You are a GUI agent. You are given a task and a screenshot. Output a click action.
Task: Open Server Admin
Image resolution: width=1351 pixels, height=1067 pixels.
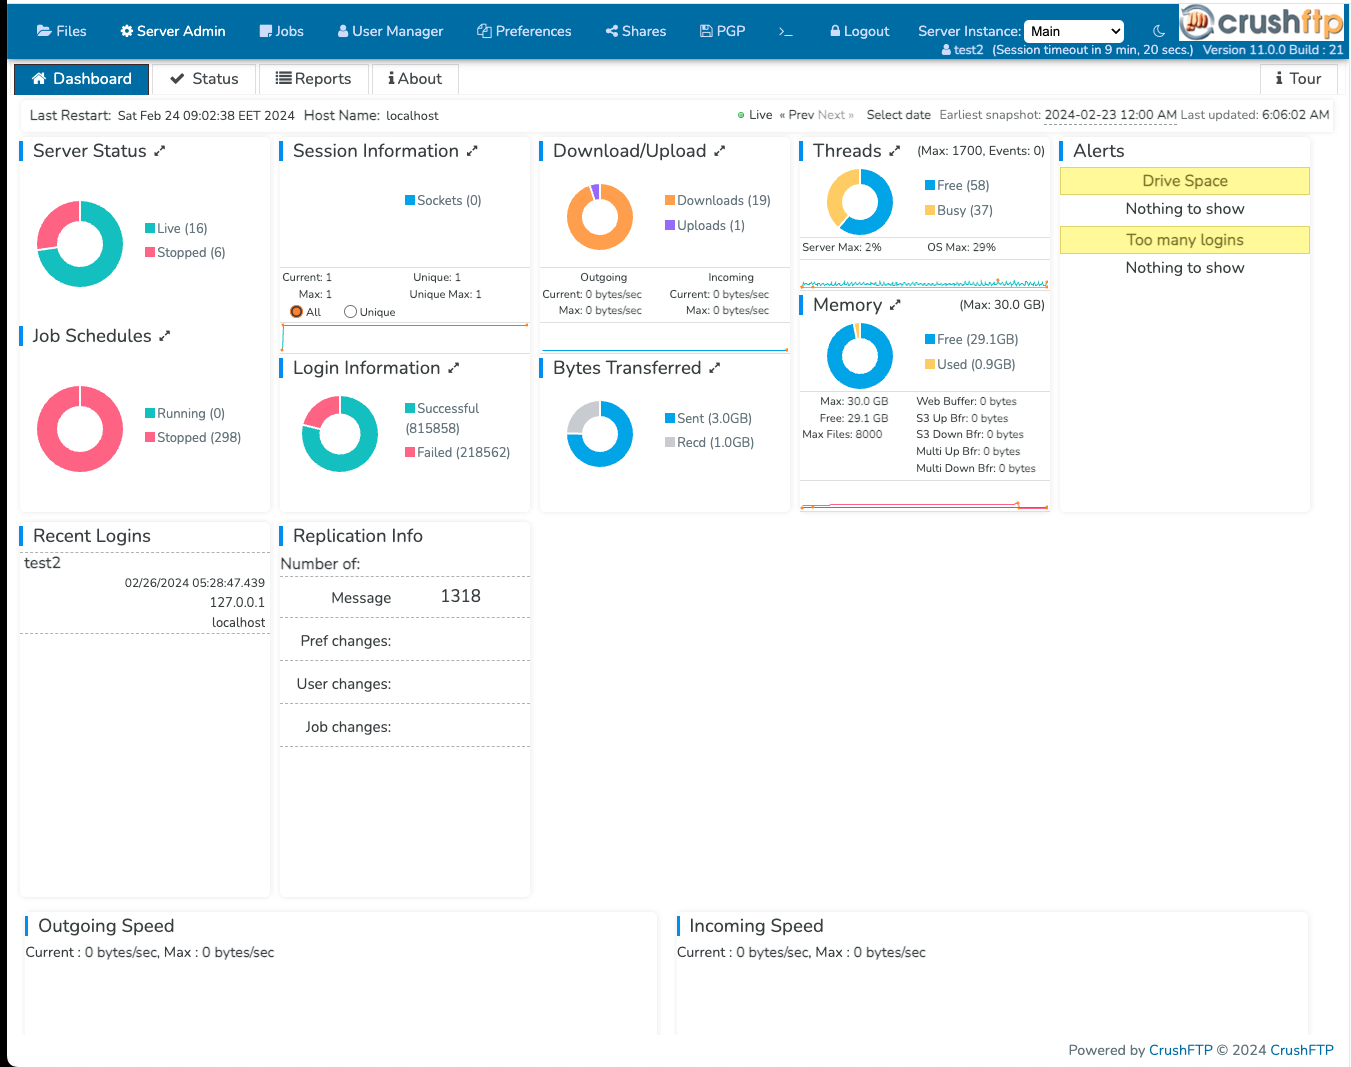173,31
